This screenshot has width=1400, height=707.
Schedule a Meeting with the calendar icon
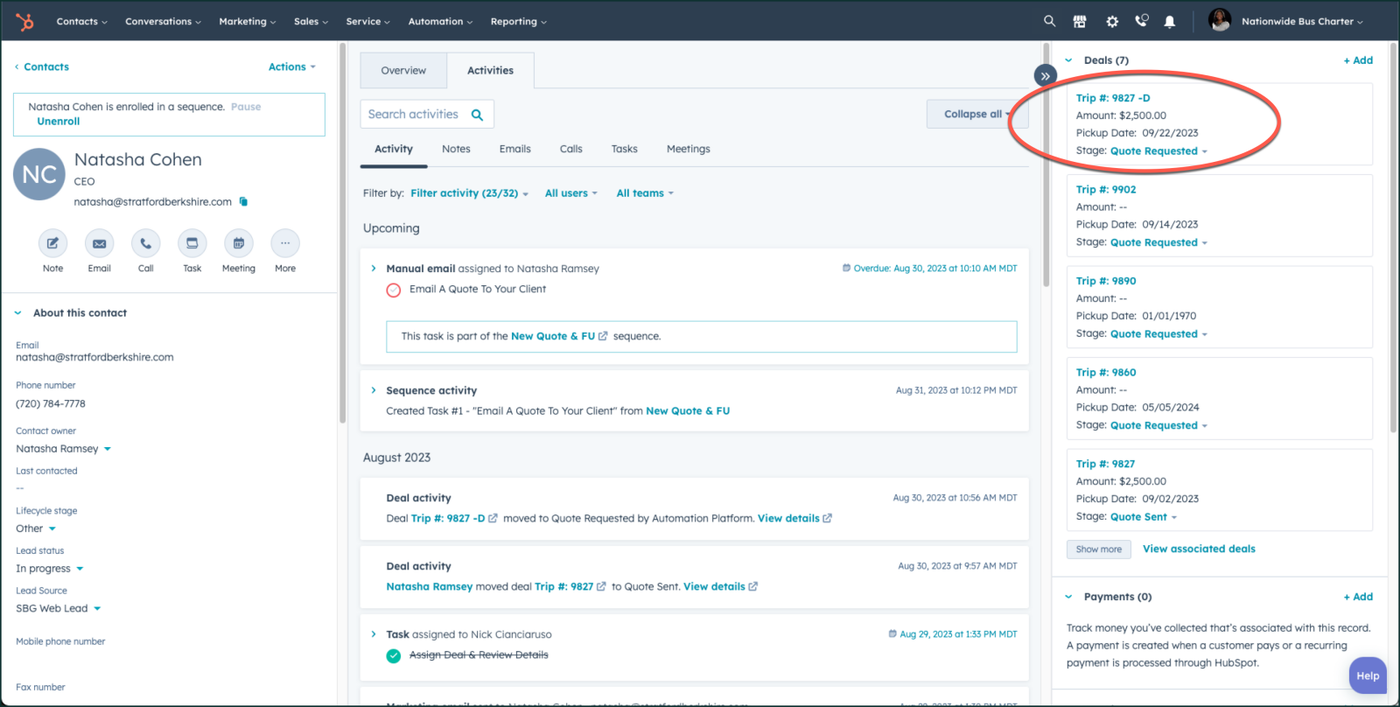click(238, 243)
